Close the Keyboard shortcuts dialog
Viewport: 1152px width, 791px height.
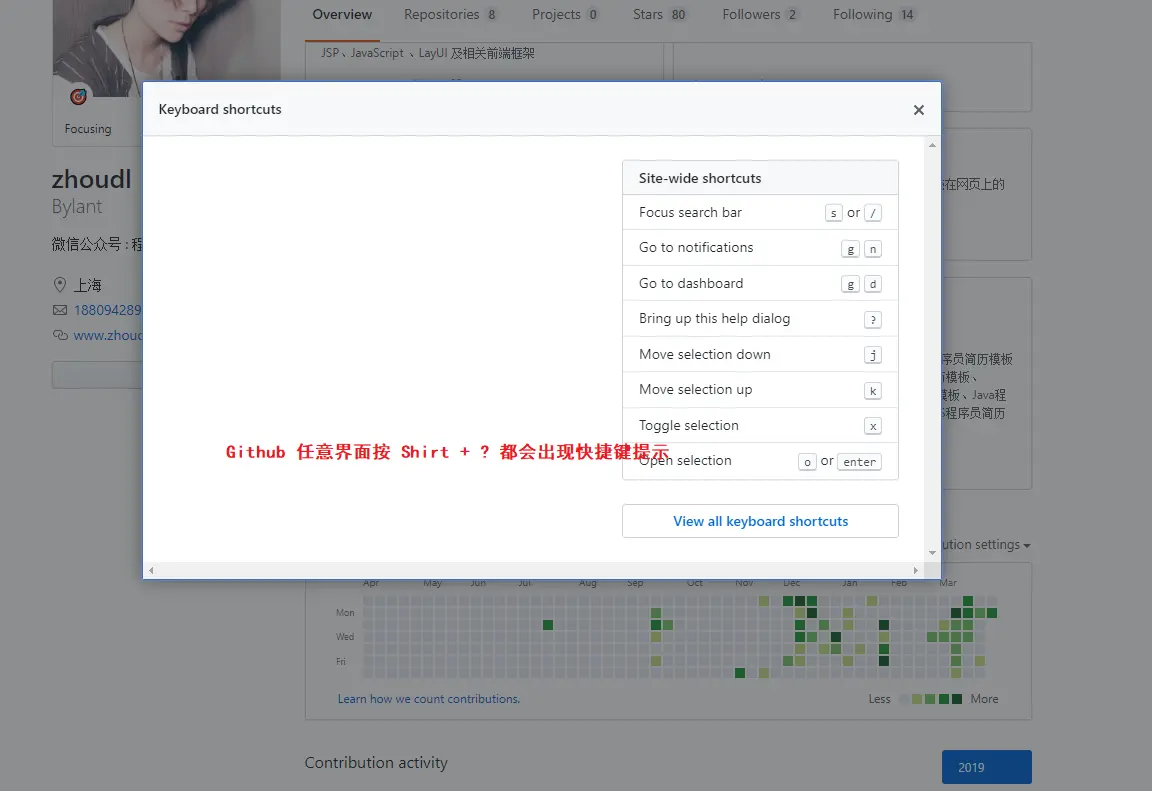[918, 109]
